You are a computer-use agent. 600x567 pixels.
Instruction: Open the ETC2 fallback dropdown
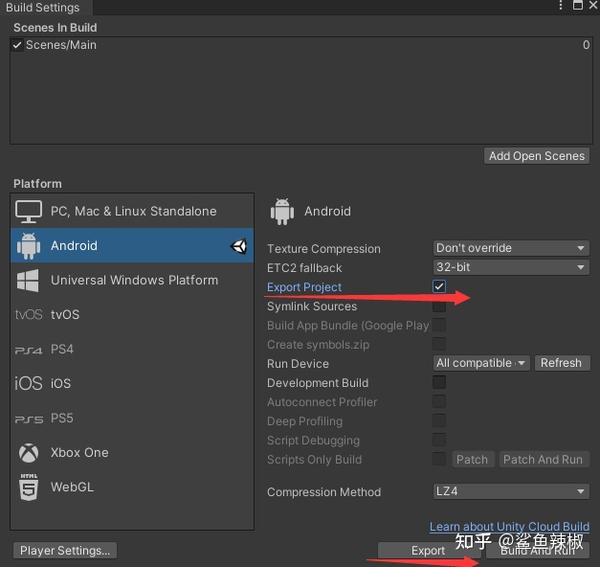pos(511,267)
